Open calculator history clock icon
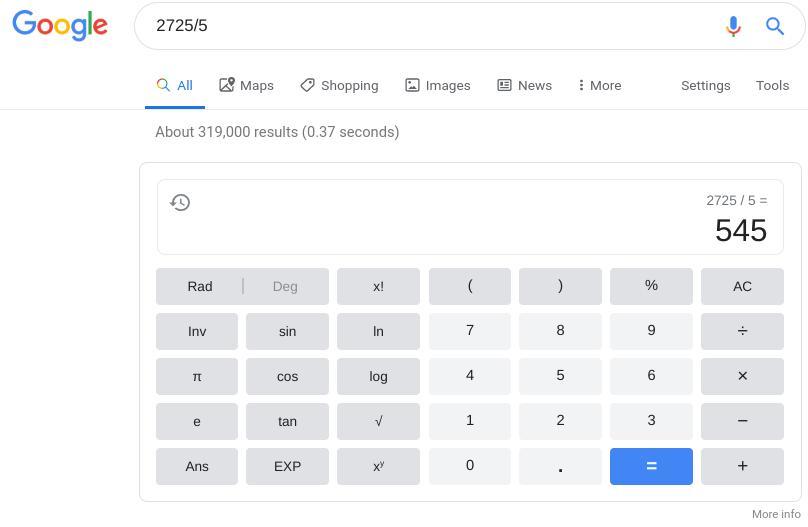 pyautogui.click(x=180, y=203)
